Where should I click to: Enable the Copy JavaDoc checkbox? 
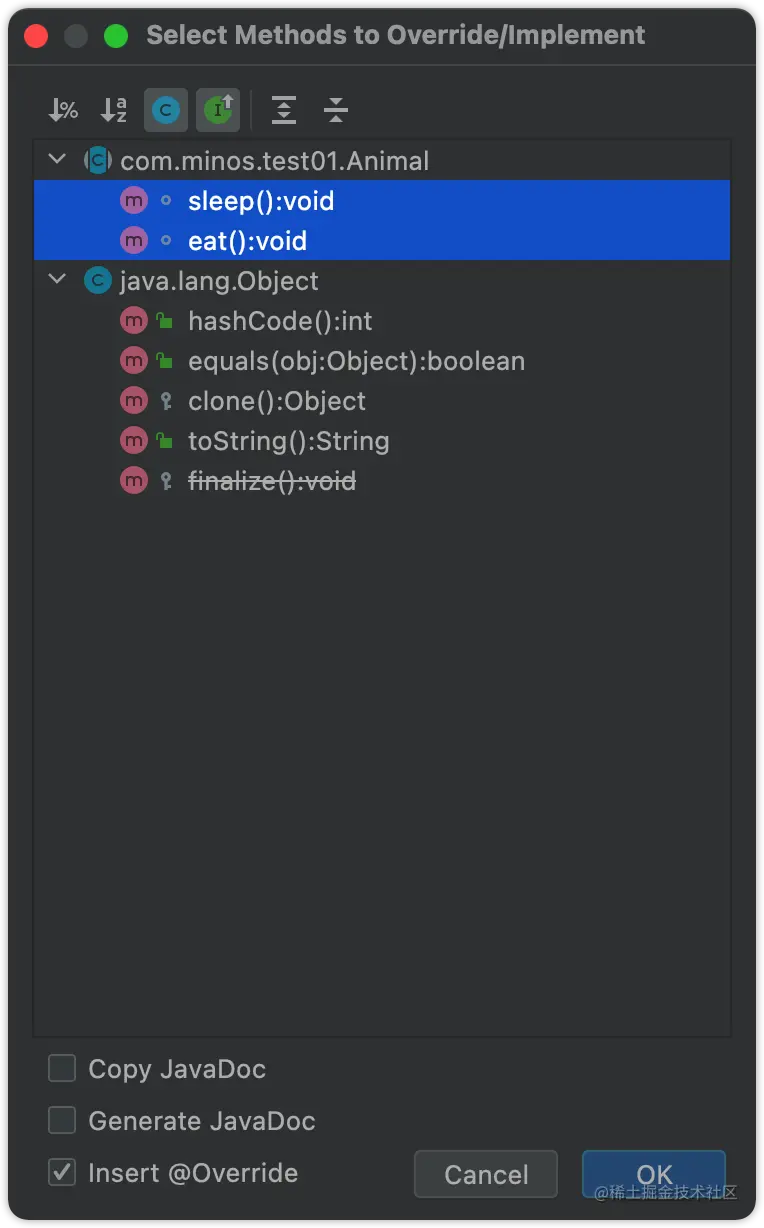62,1069
